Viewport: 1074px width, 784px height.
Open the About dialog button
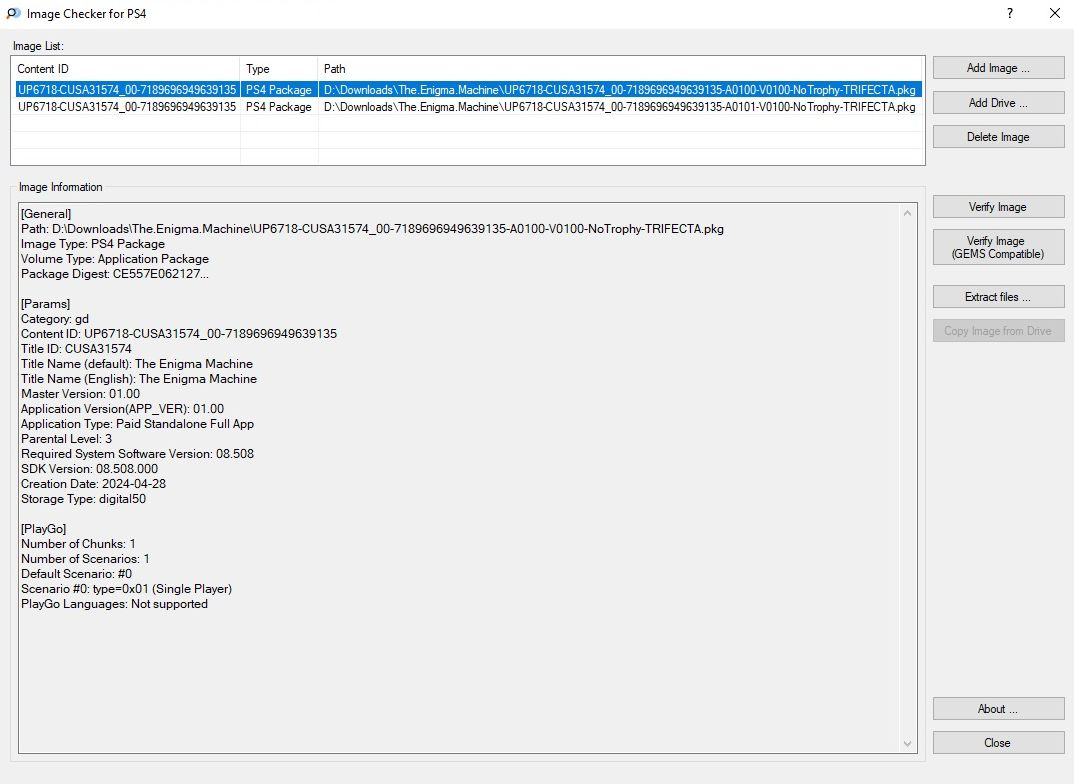point(998,709)
